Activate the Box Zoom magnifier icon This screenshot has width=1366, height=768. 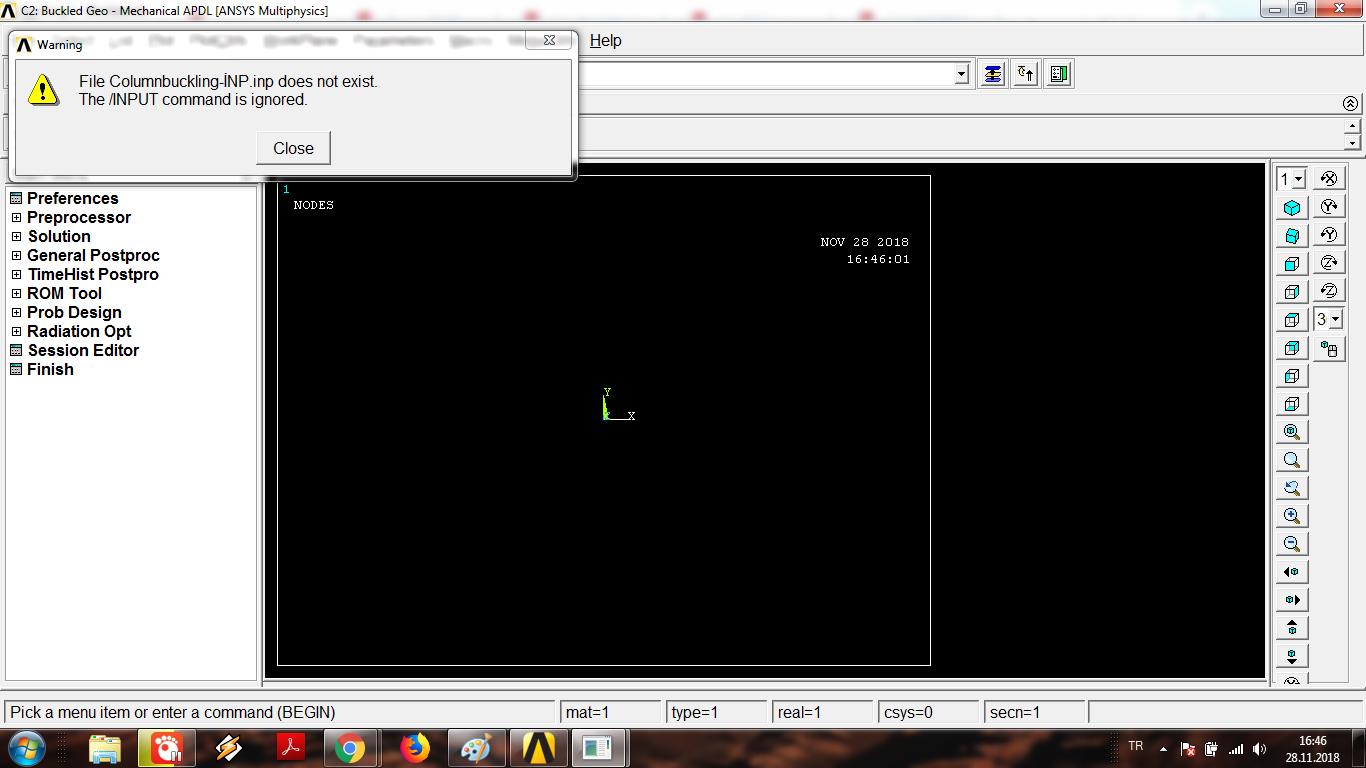pos(1292,460)
